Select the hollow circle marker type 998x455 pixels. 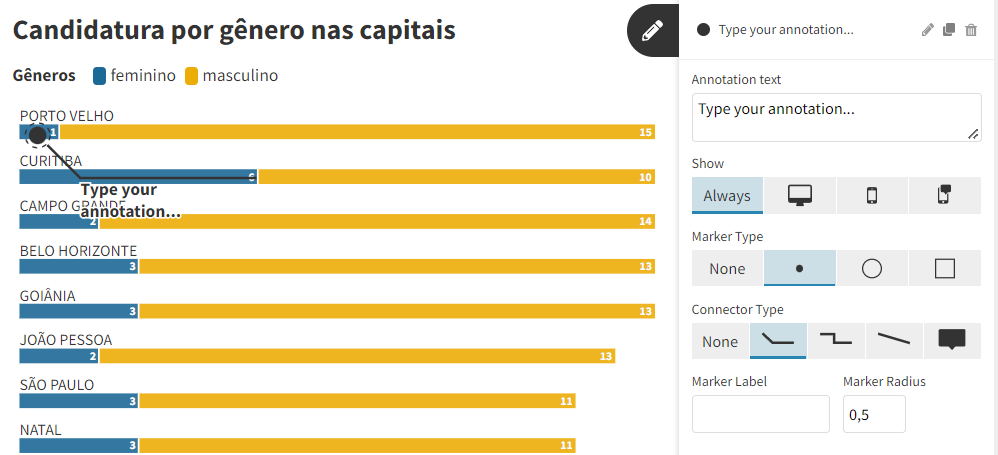click(x=872, y=268)
